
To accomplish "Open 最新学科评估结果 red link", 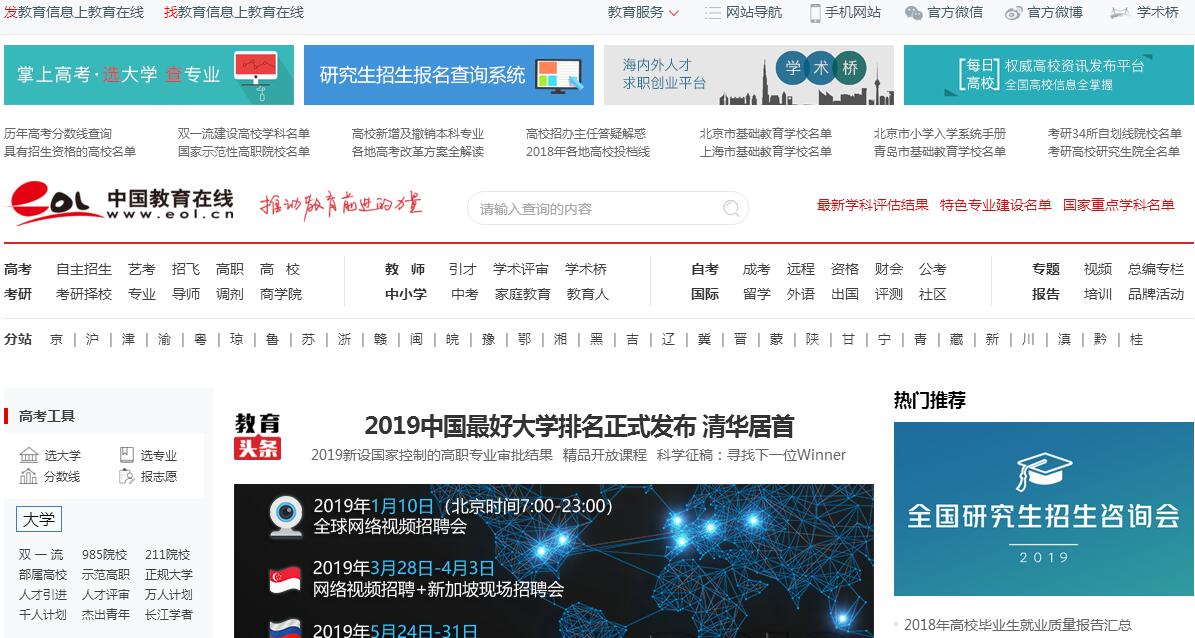I will (872, 205).
